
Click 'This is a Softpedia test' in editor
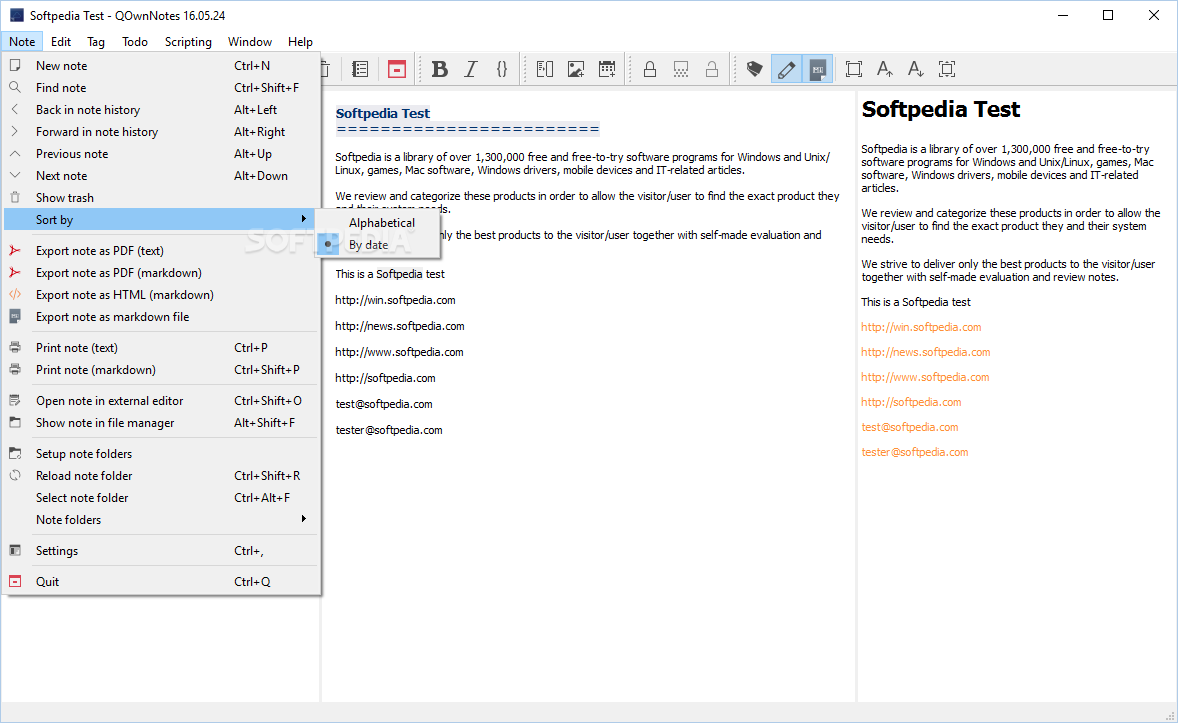click(390, 274)
